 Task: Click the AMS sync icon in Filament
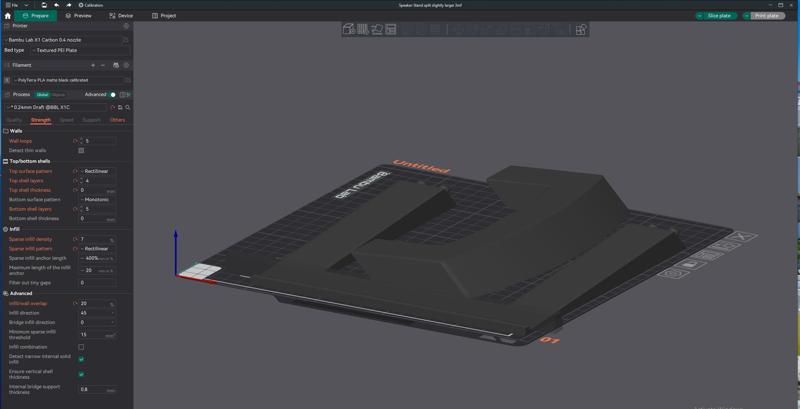tap(116, 65)
